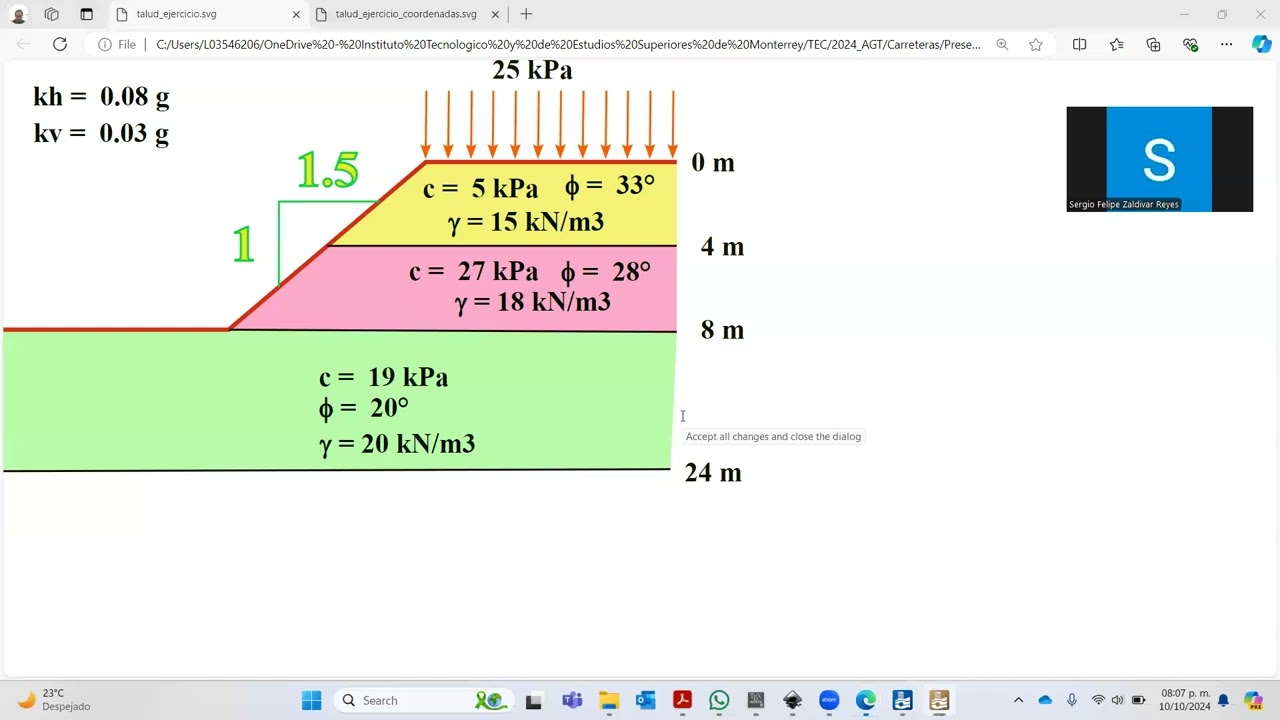Image resolution: width=1280 pixels, height=720 pixels.
Task: Open tab actions menu in Edge
Action: tap(86, 15)
